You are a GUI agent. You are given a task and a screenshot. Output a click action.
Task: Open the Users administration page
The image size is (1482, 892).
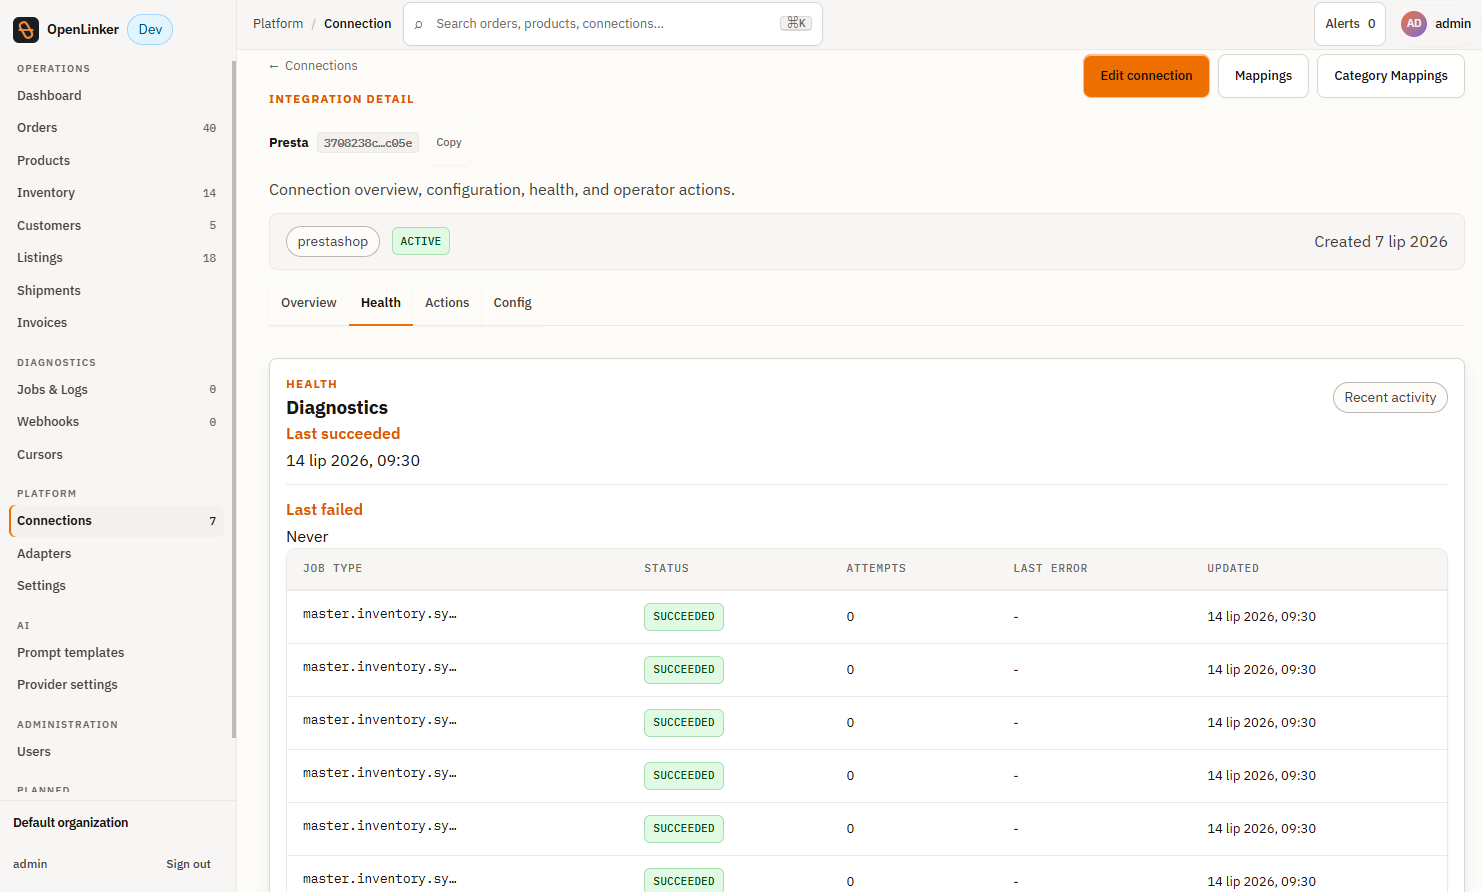(x=116, y=752)
